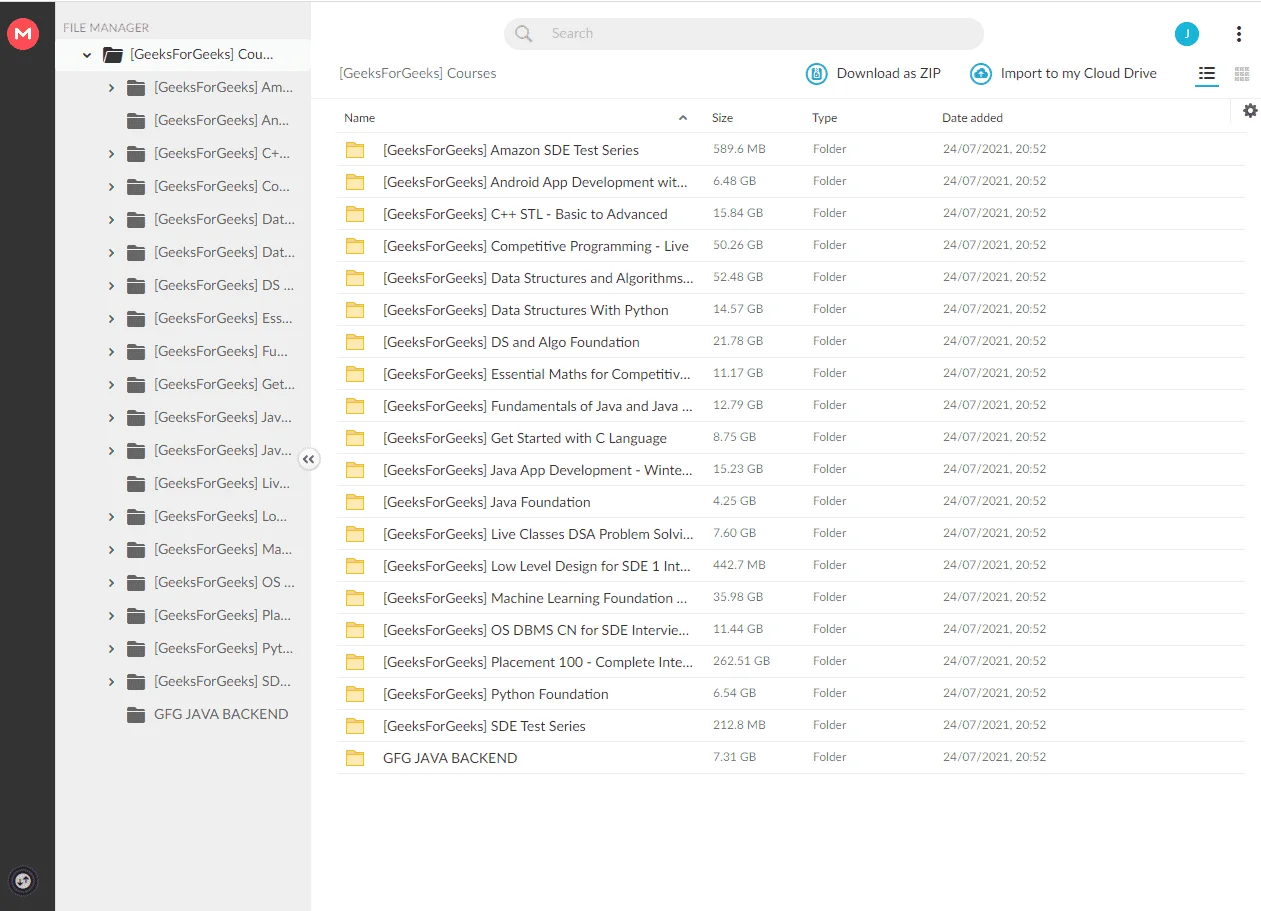Click folder icon of Low Level Design row
The height and width of the screenshot is (911, 1261).
click(355, 566)
